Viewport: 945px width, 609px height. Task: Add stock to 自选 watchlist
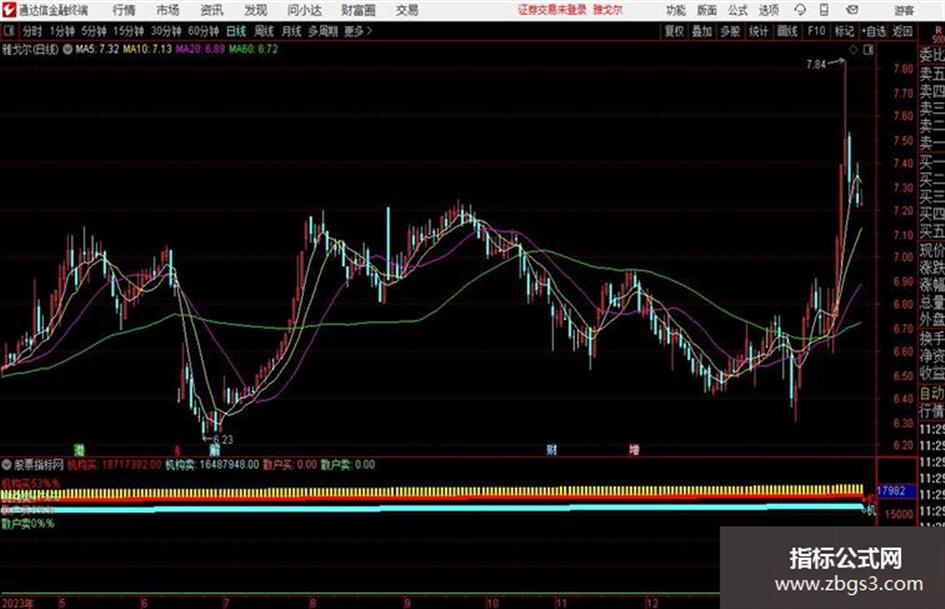pyautogui.click(x=873, y=31)
